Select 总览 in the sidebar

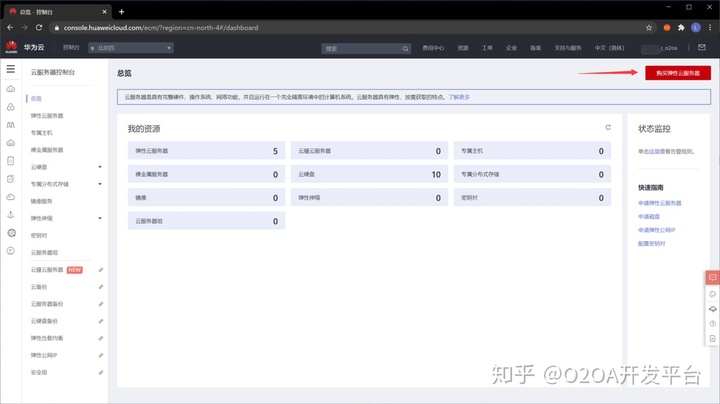36,99
